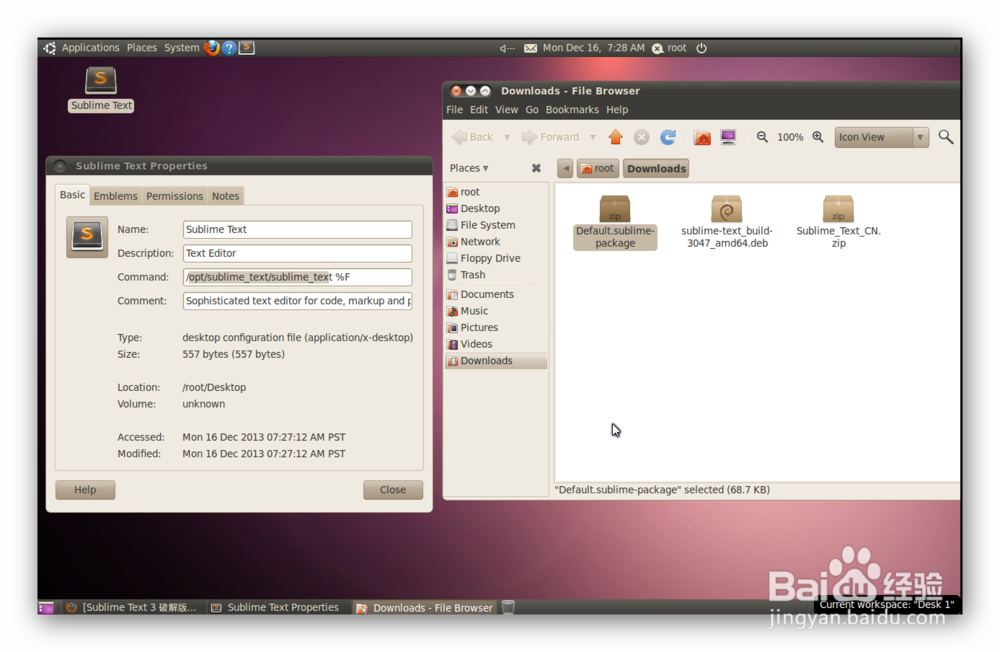Select sublime-text_build-3047_amd64.deb file

click(726, 222)
